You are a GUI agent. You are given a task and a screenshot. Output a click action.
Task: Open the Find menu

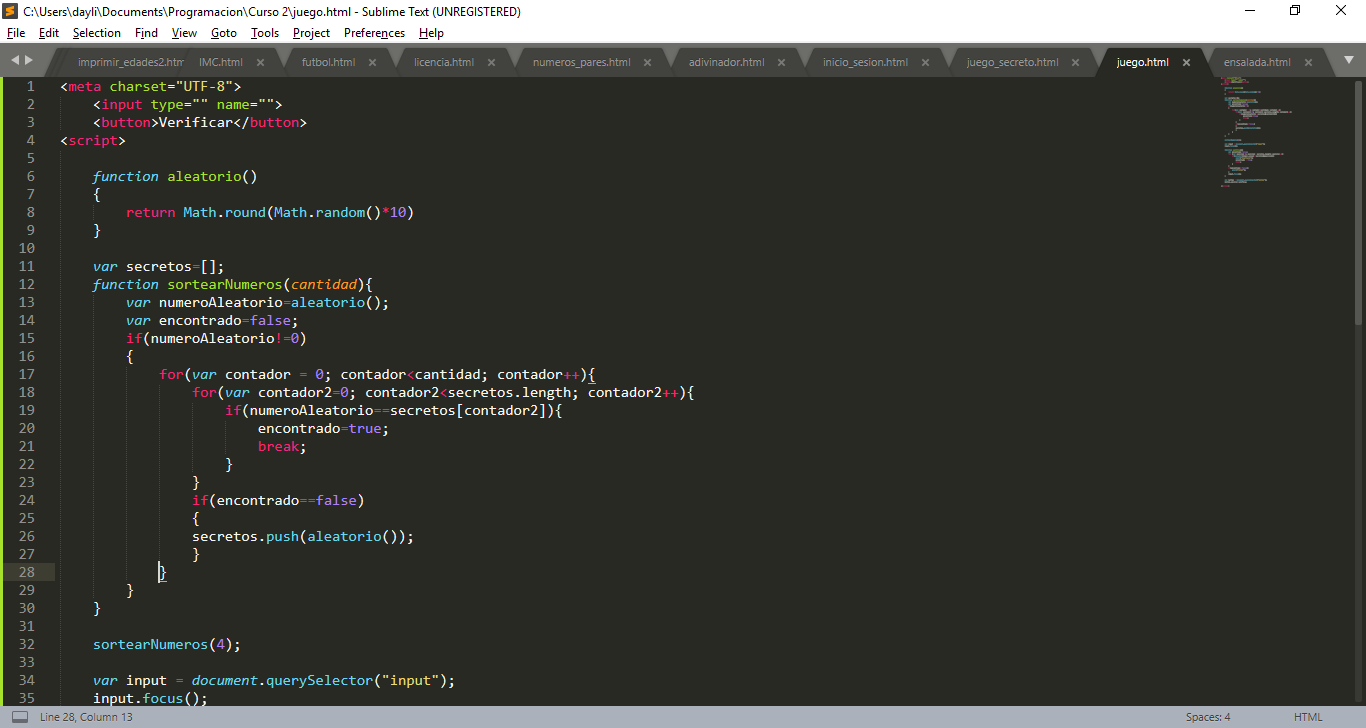point(146,33)
